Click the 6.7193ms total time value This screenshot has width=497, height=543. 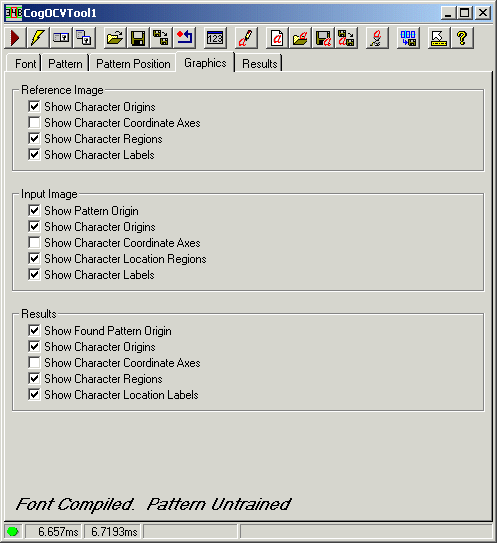tap(113, 532)
